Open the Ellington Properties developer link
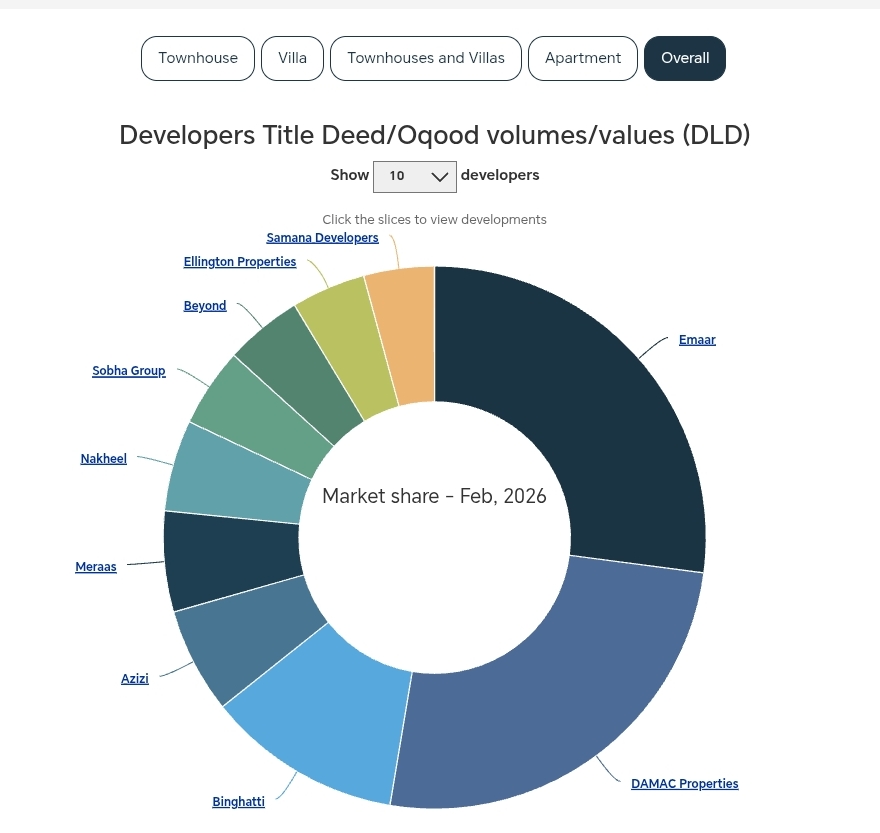880x833 pixels. [239, 261]
